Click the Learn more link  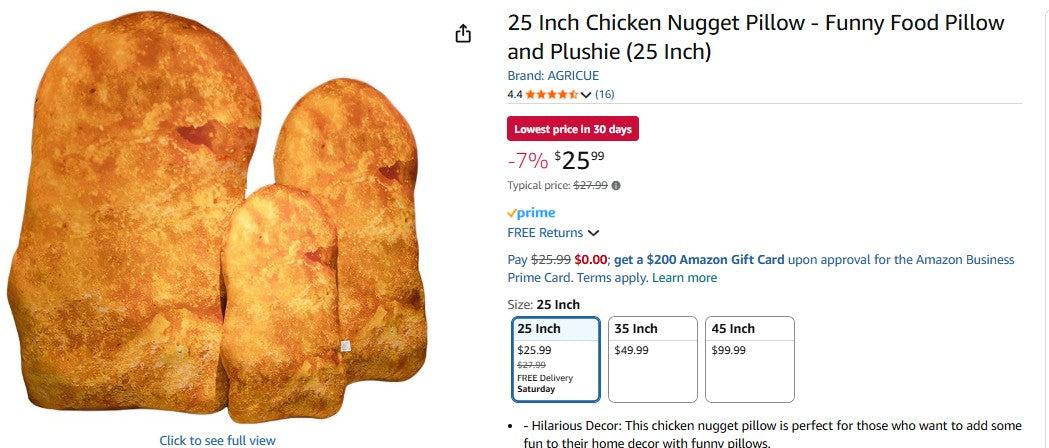click(x=684, y=278)
